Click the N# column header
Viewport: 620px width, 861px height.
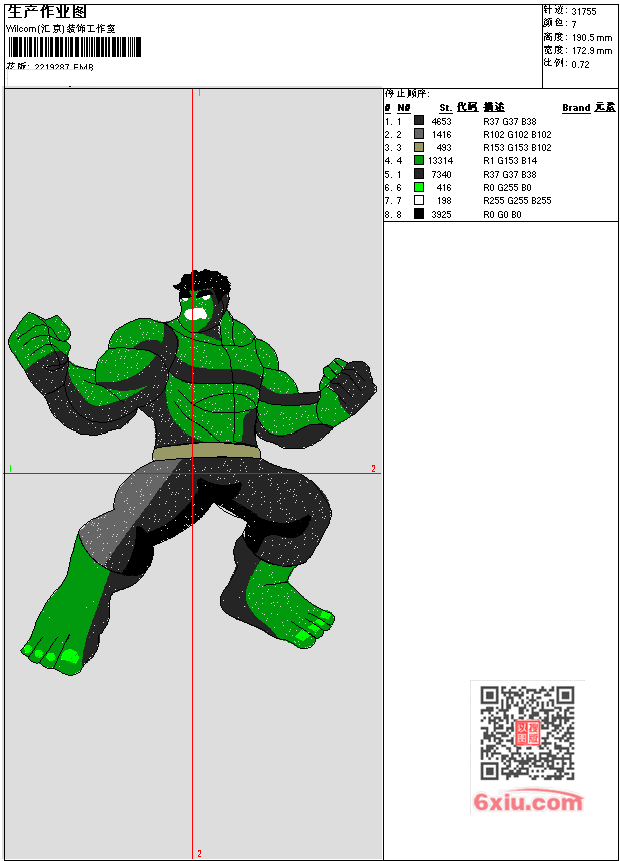[404, 108]
